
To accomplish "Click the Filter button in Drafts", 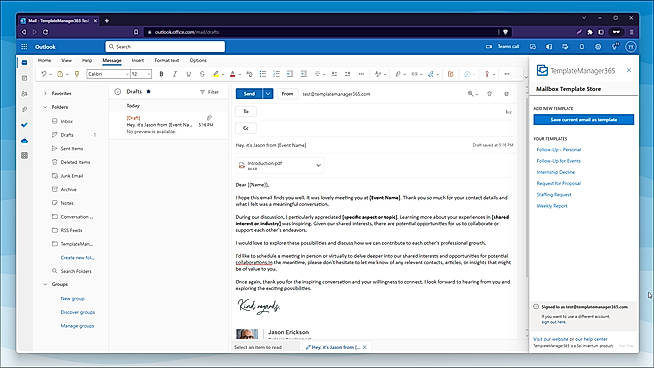I will point(209,92).
